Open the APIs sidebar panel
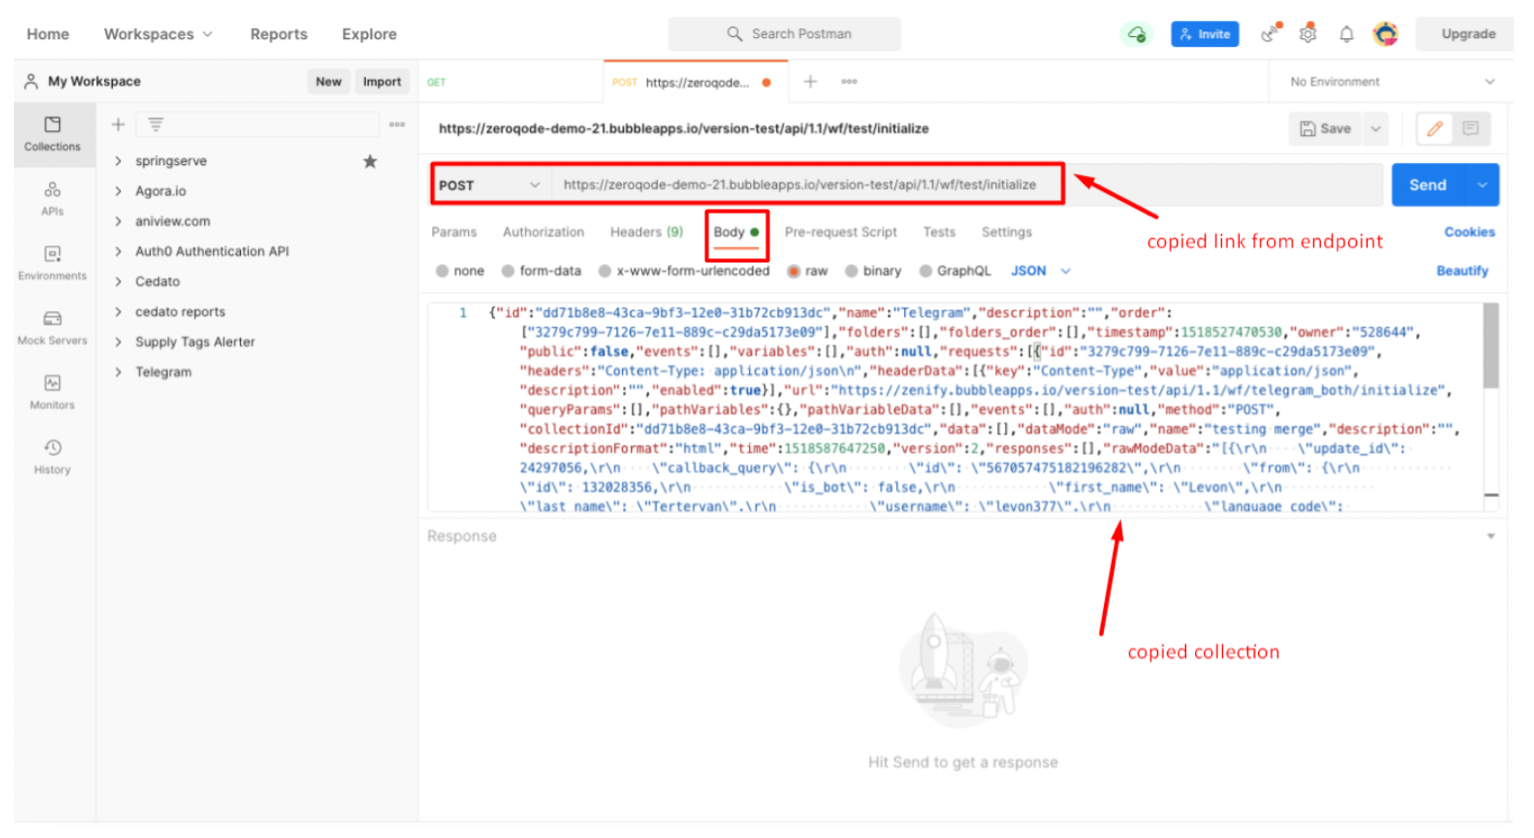The image size is (1534, 838). pyautogui.click(x=52, y=197)
